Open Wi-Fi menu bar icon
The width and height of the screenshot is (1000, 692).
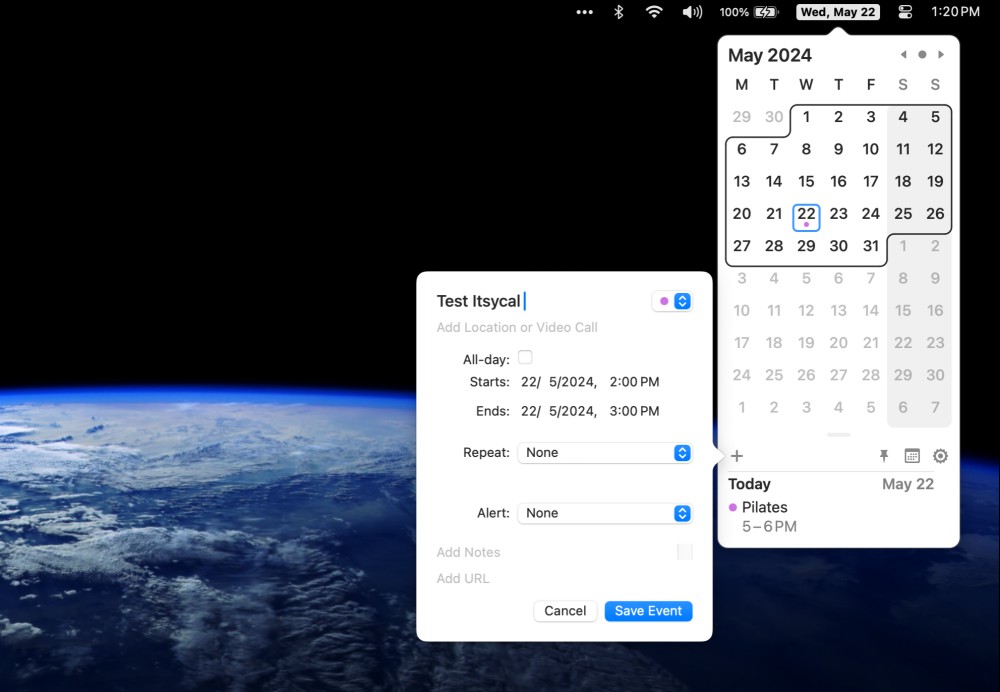click(x=654, y=12)
